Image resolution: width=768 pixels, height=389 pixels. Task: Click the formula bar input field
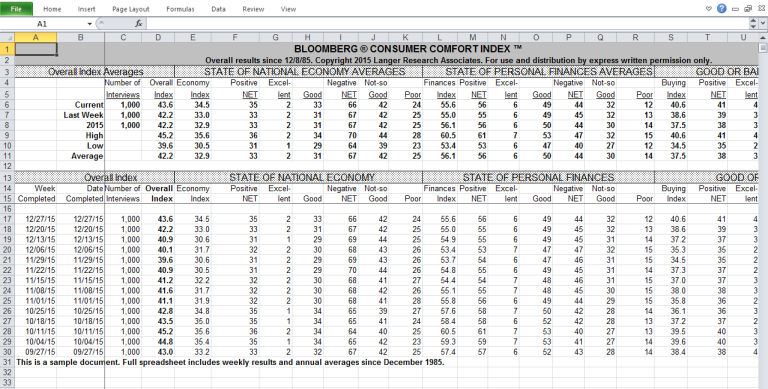pos(448,24)
